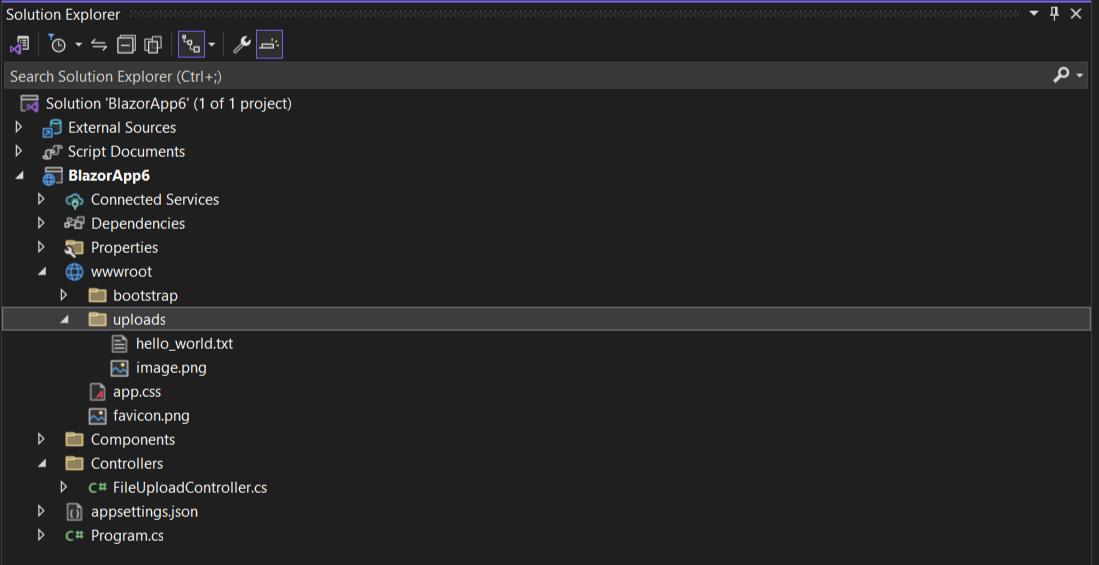Expand the FileUploadController.cs node
This screenshot has height=565, width=1099.
click(x=64, y=488)
